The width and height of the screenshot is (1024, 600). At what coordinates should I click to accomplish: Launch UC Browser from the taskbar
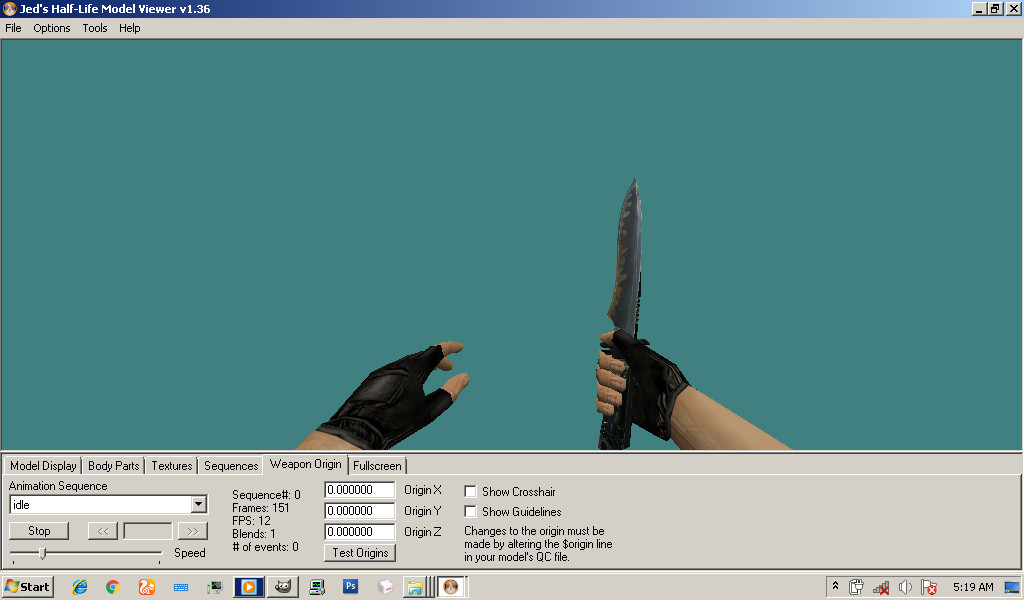(x=146, y=587)
